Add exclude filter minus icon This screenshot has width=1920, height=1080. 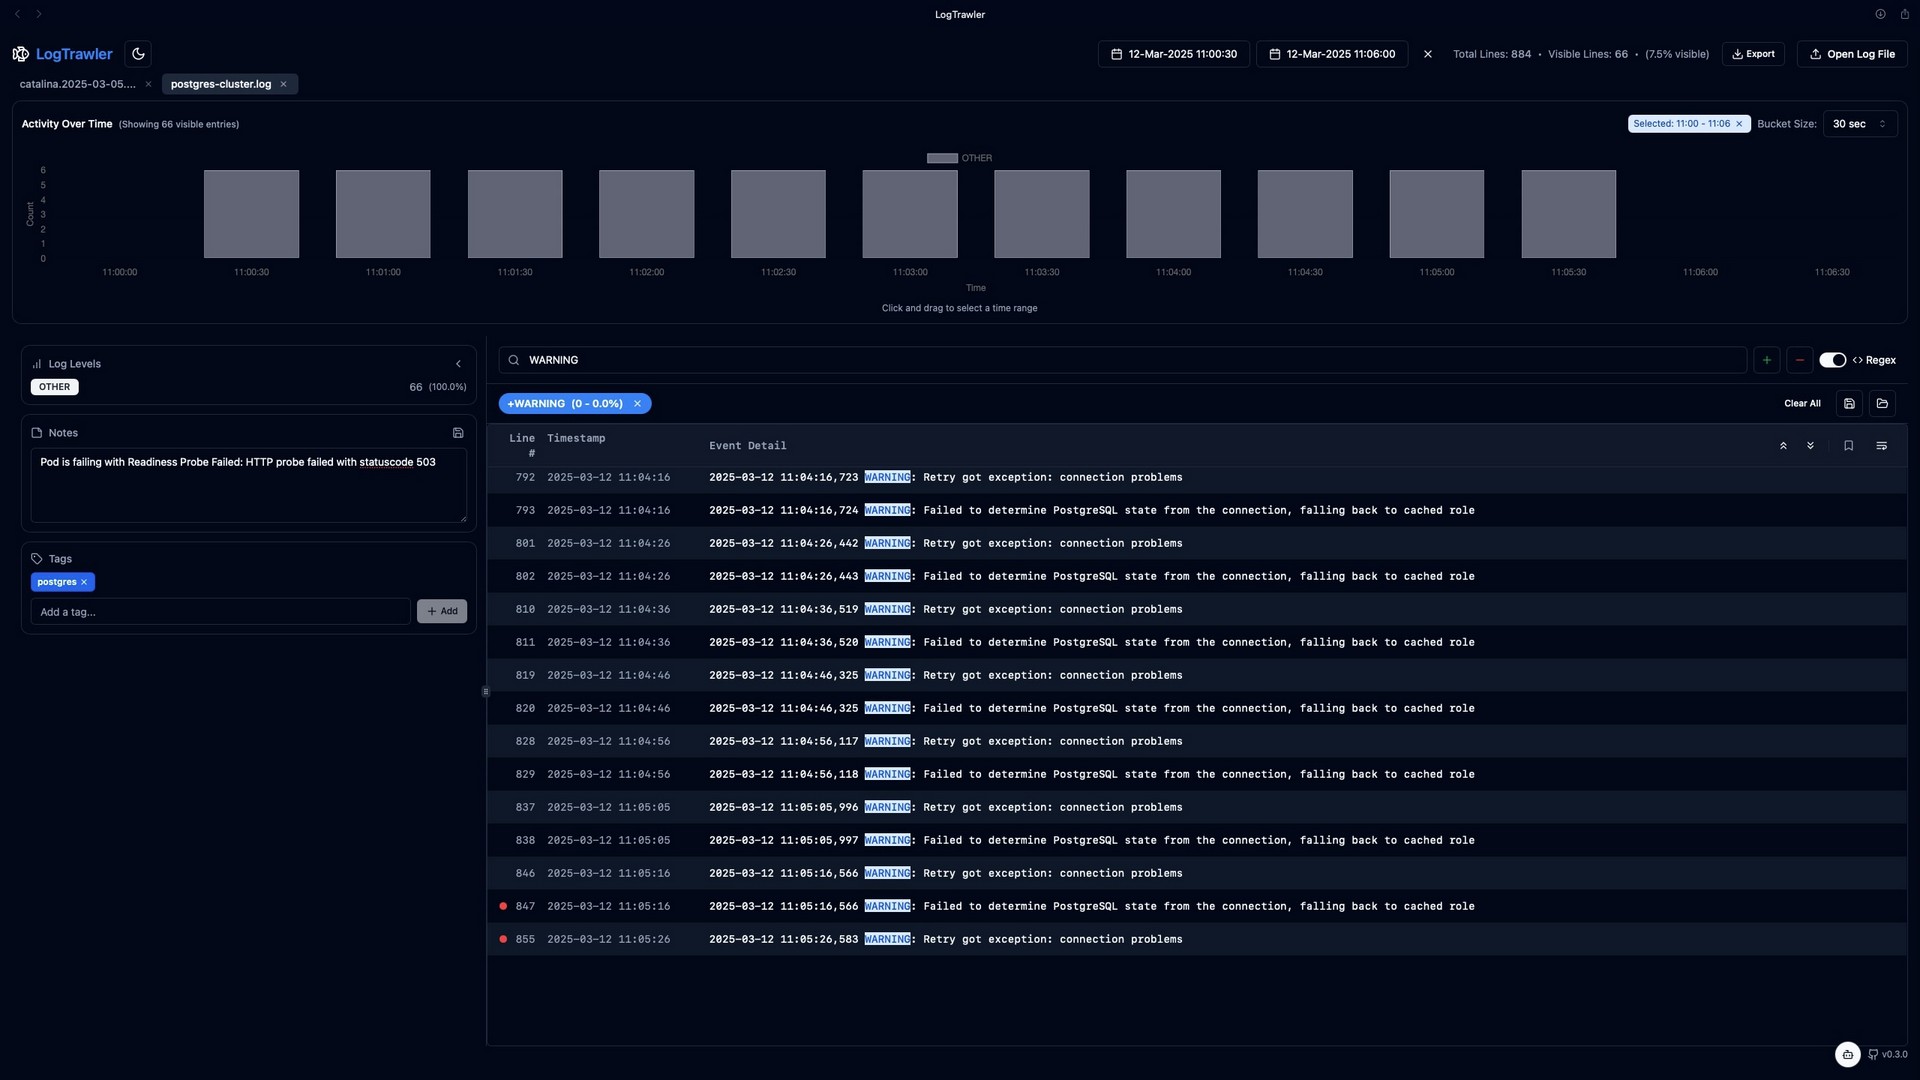[x=1800, y=360]
